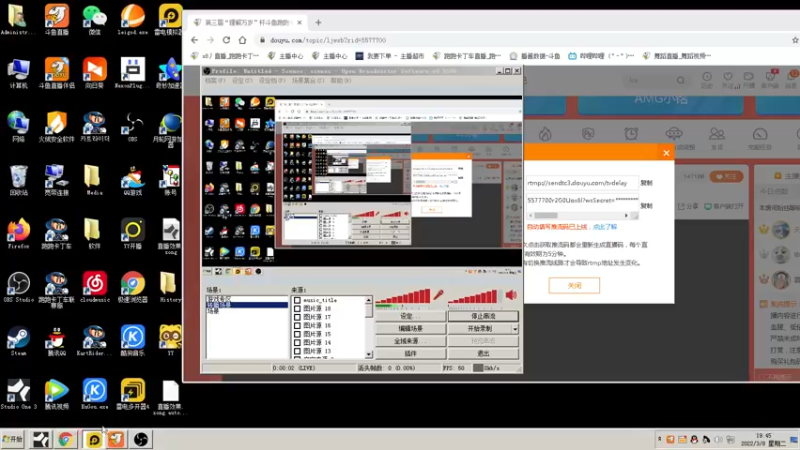Toggle the 图片源 18 source checkbox

click(x=297, y=309)
